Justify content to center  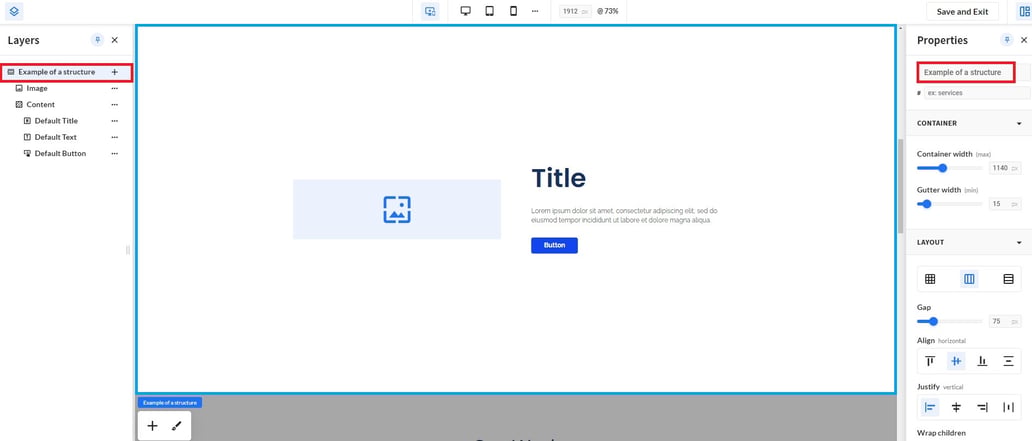(x=956, y=407)
